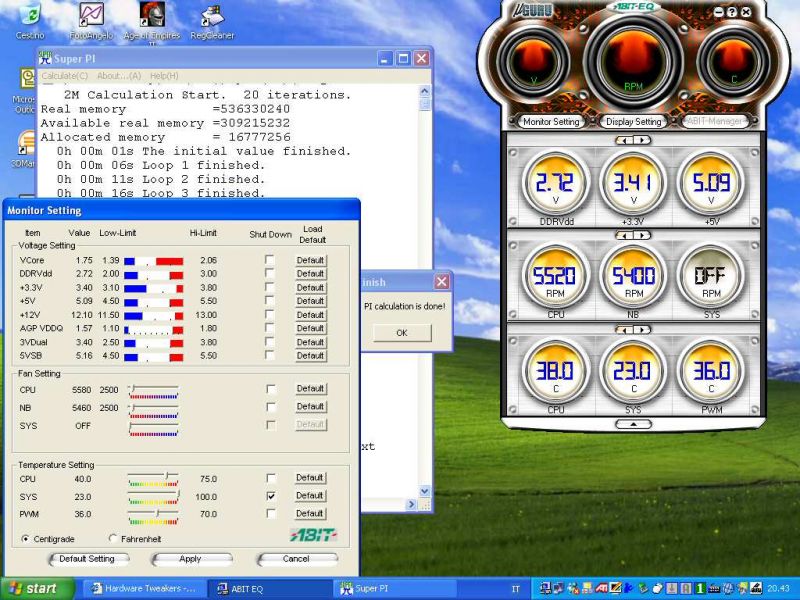Click the VCore voltage limit bar

pyautogui.click(x=153, y=261)
